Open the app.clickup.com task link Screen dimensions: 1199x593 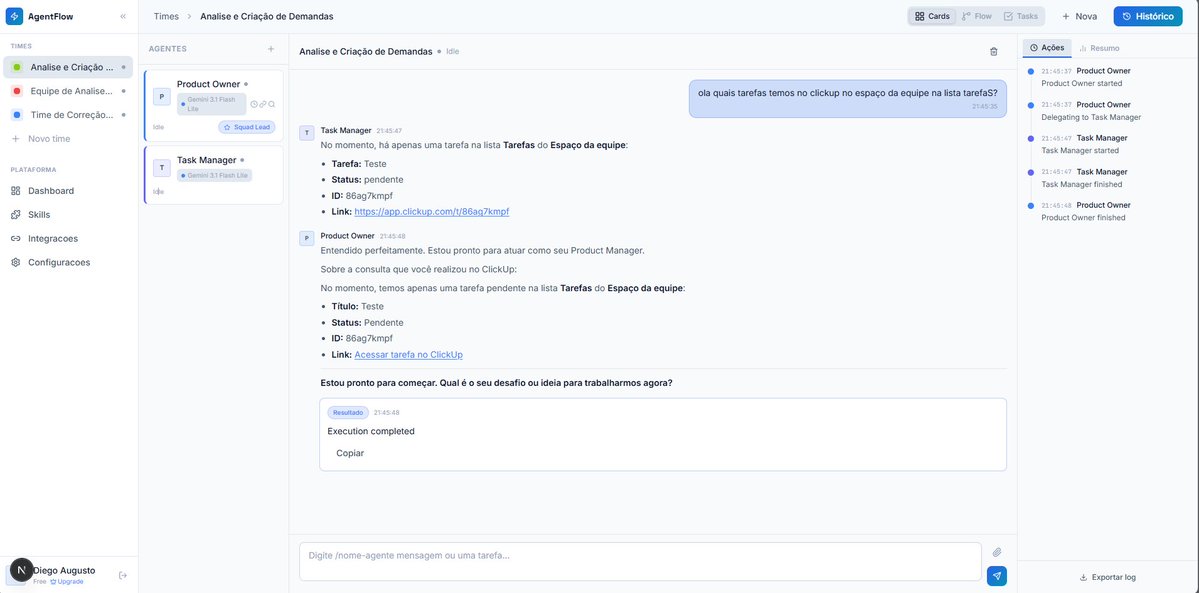tap(431, 212)
